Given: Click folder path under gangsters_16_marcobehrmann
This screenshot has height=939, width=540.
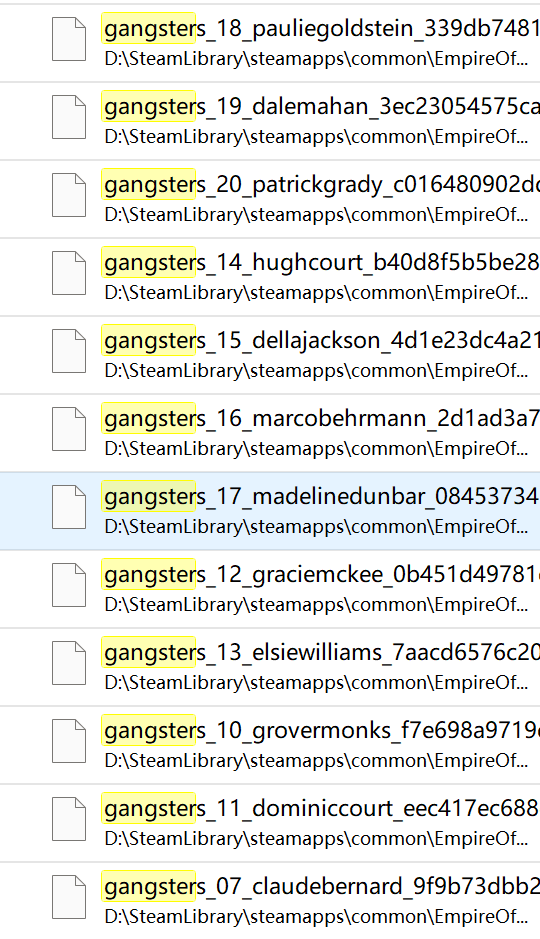Looking at the screenshot, I should (x=316, y=449).
